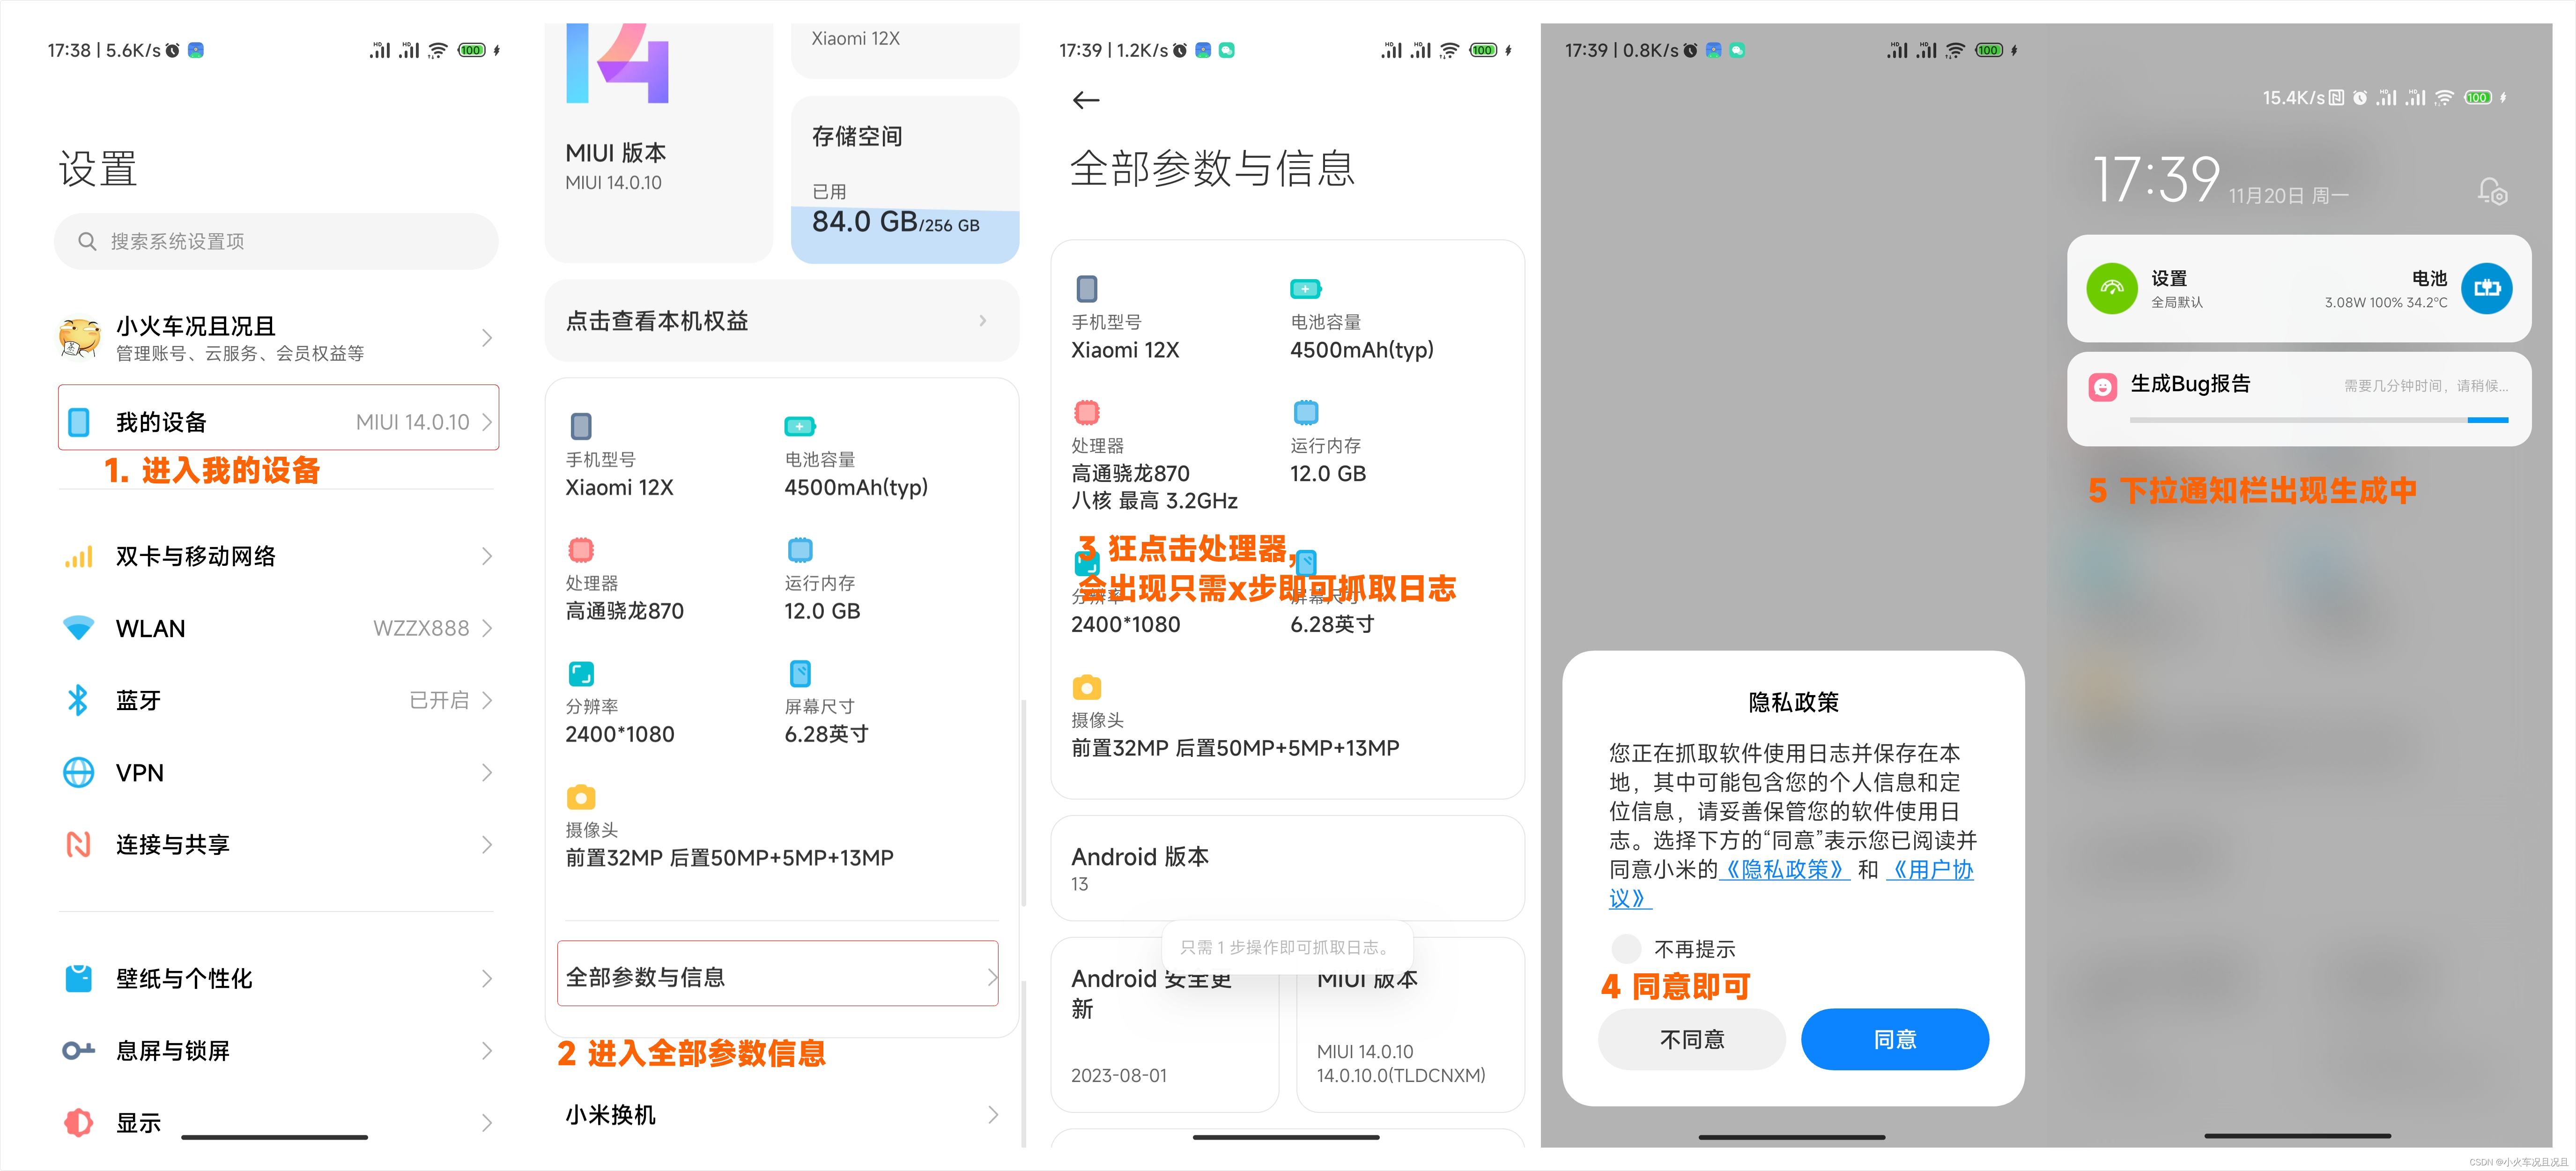This screenshot has height=1171, width=2576.
Task: Tap the back arrow on 全部参数与信息 page
Action: (1085, 100)
